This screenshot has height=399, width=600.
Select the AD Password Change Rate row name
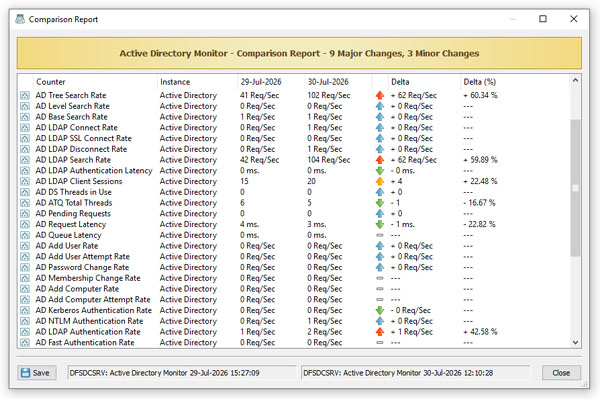coord(82,267)
